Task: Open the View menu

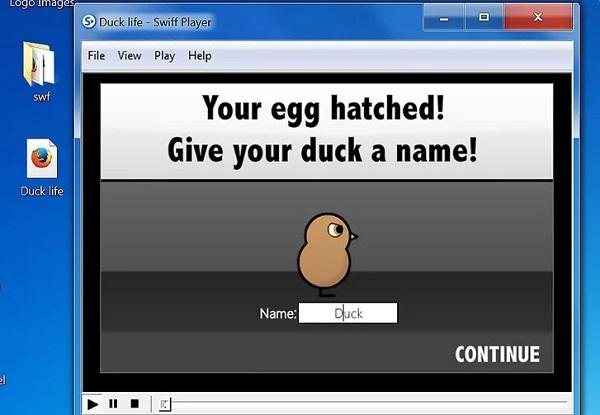Action: coord(129,56)
